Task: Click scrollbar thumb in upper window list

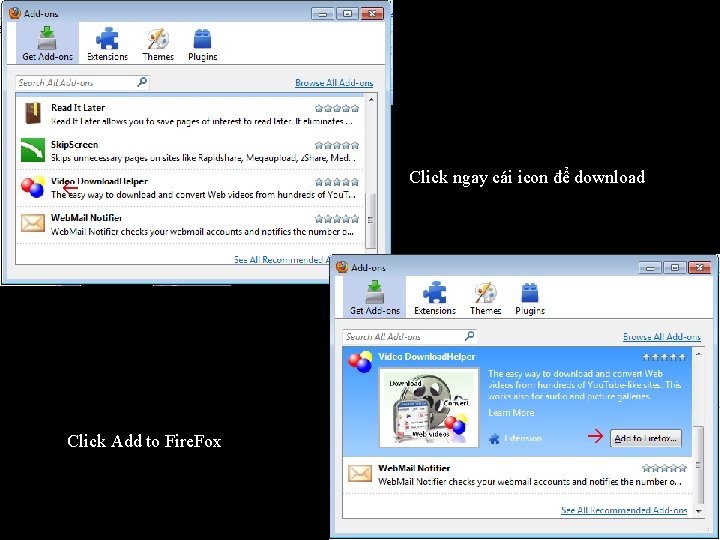Action: pos(371,220)
